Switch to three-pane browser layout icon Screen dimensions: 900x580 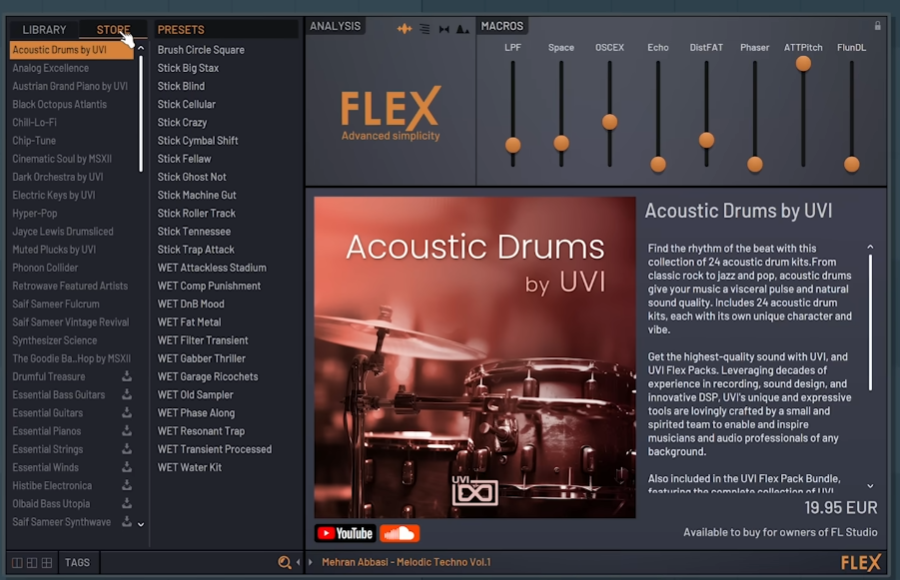[32, 563]
